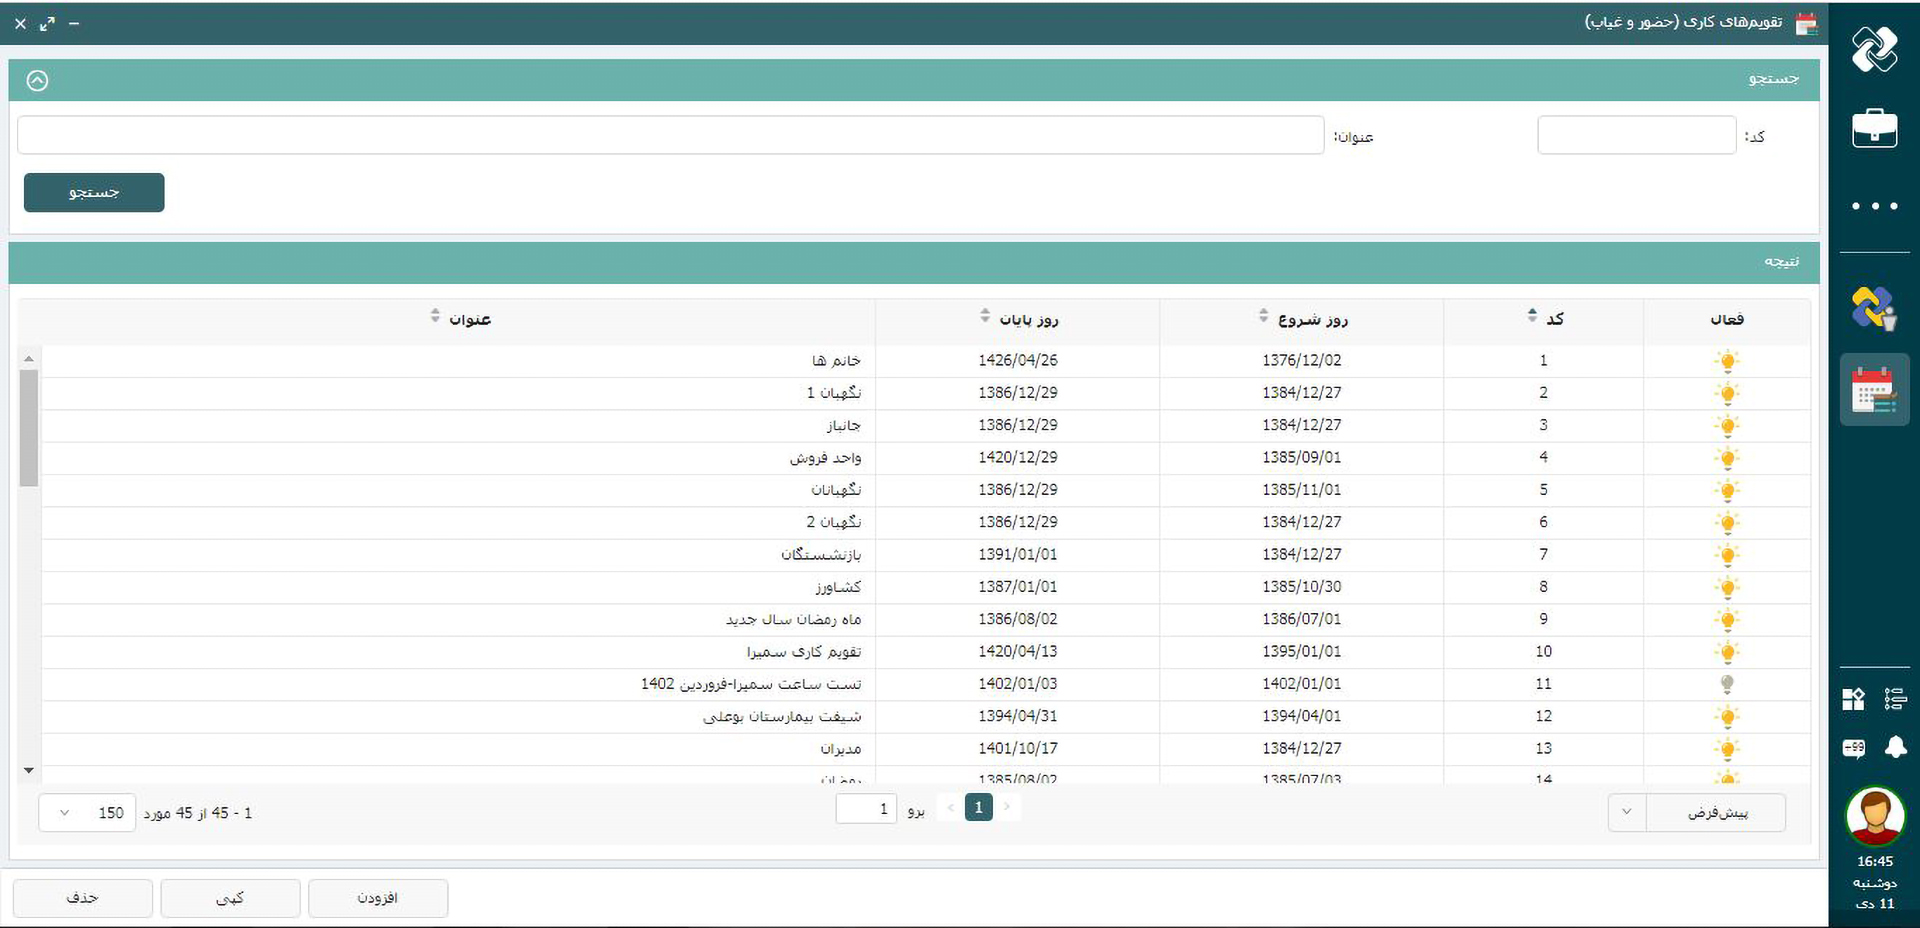Open the widgets dashboard icon in sidebar
Viewport: 1920px width, 928px height.
1853,699
